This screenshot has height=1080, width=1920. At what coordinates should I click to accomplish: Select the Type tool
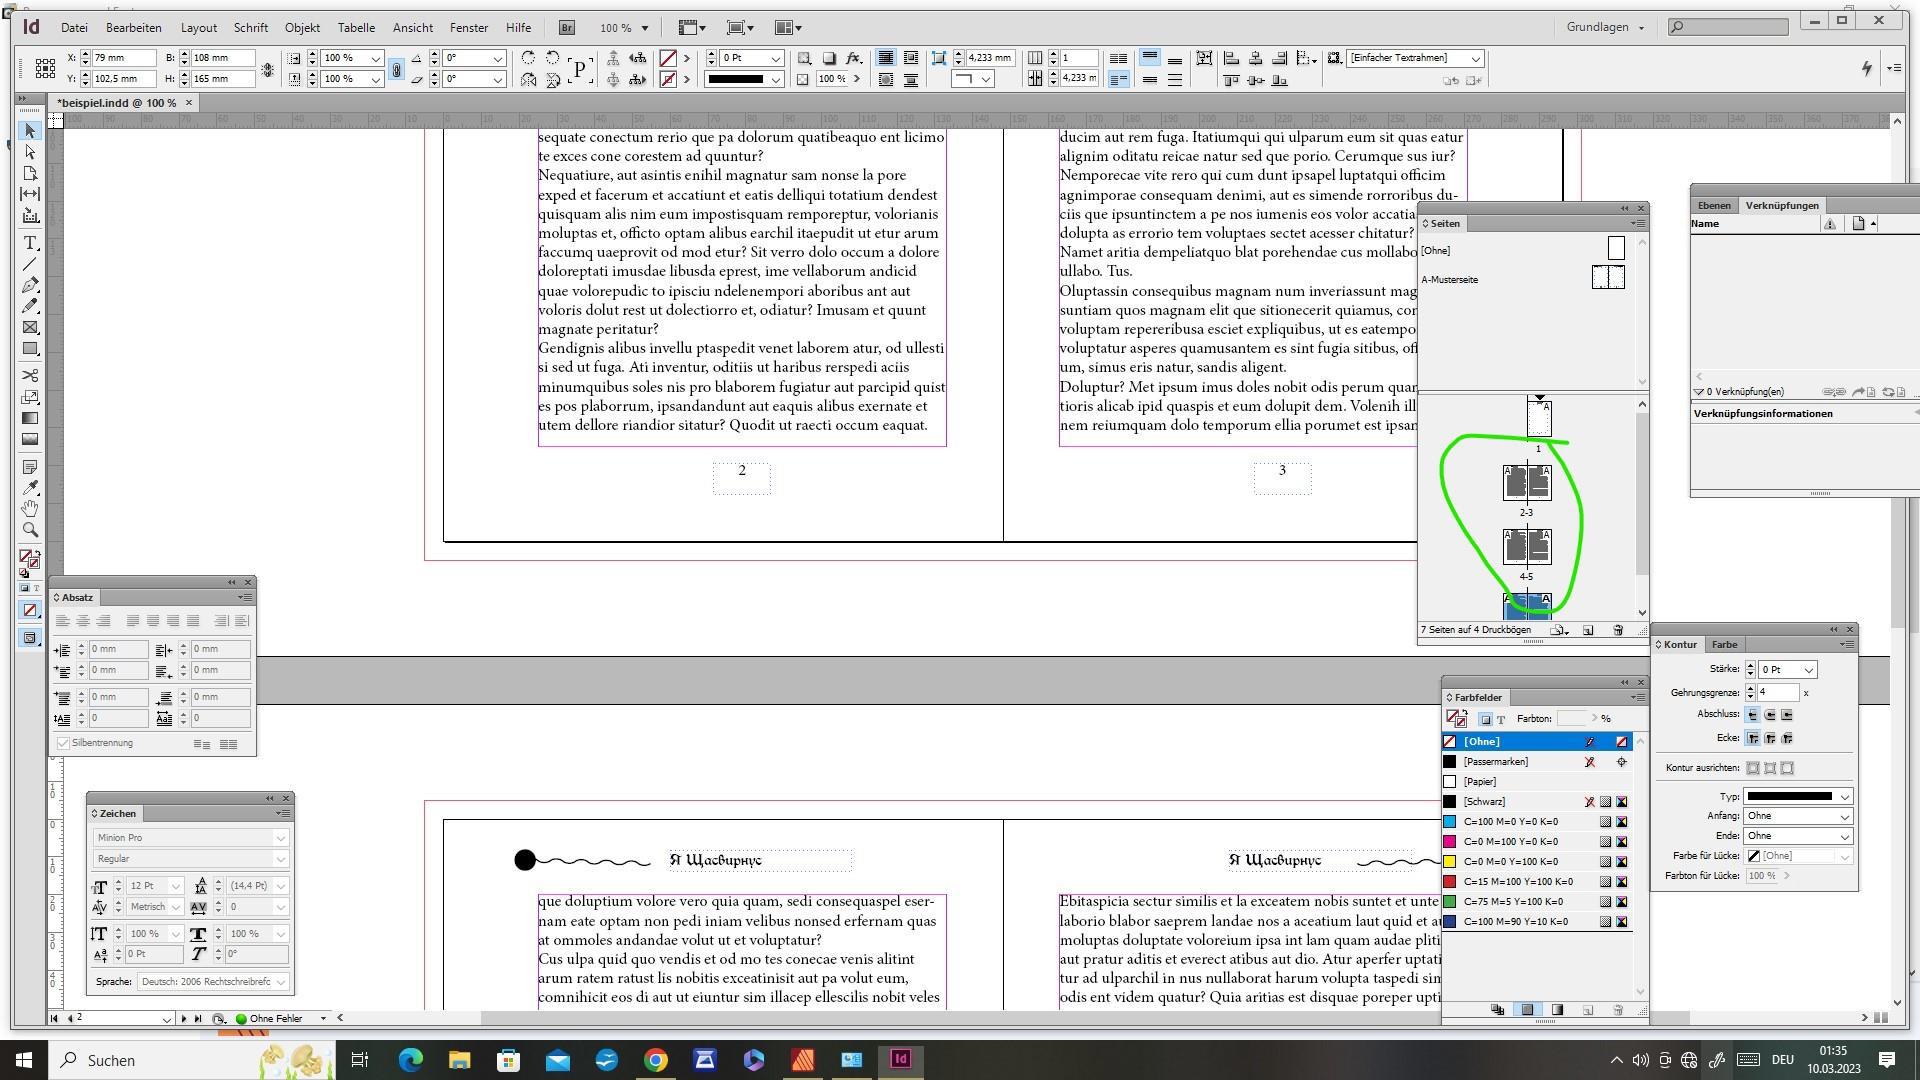coord(30,243)
